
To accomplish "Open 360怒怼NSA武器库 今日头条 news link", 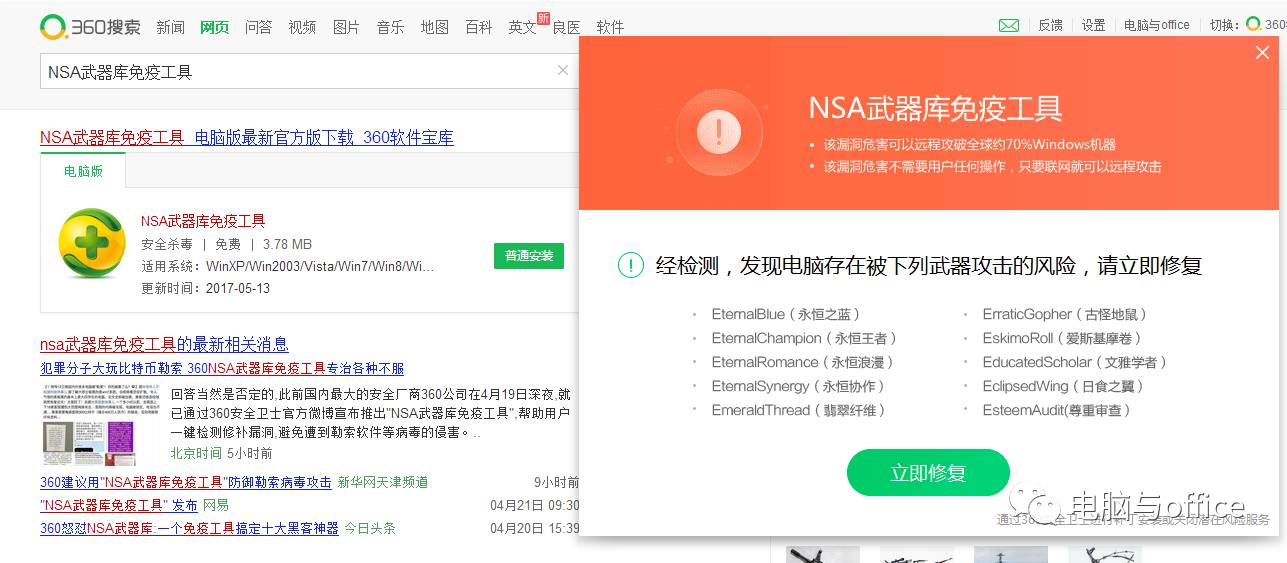I will click(189, 528).
